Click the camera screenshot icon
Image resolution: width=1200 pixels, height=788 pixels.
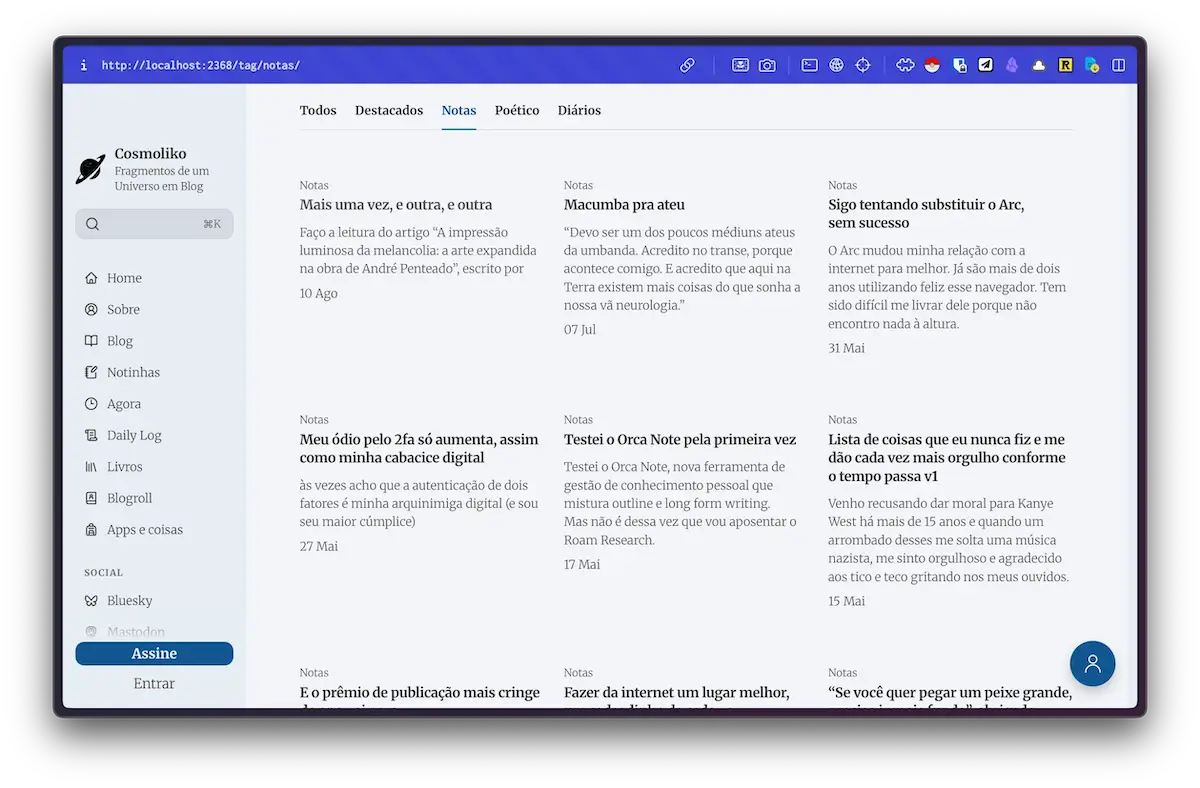click(767, 65)
